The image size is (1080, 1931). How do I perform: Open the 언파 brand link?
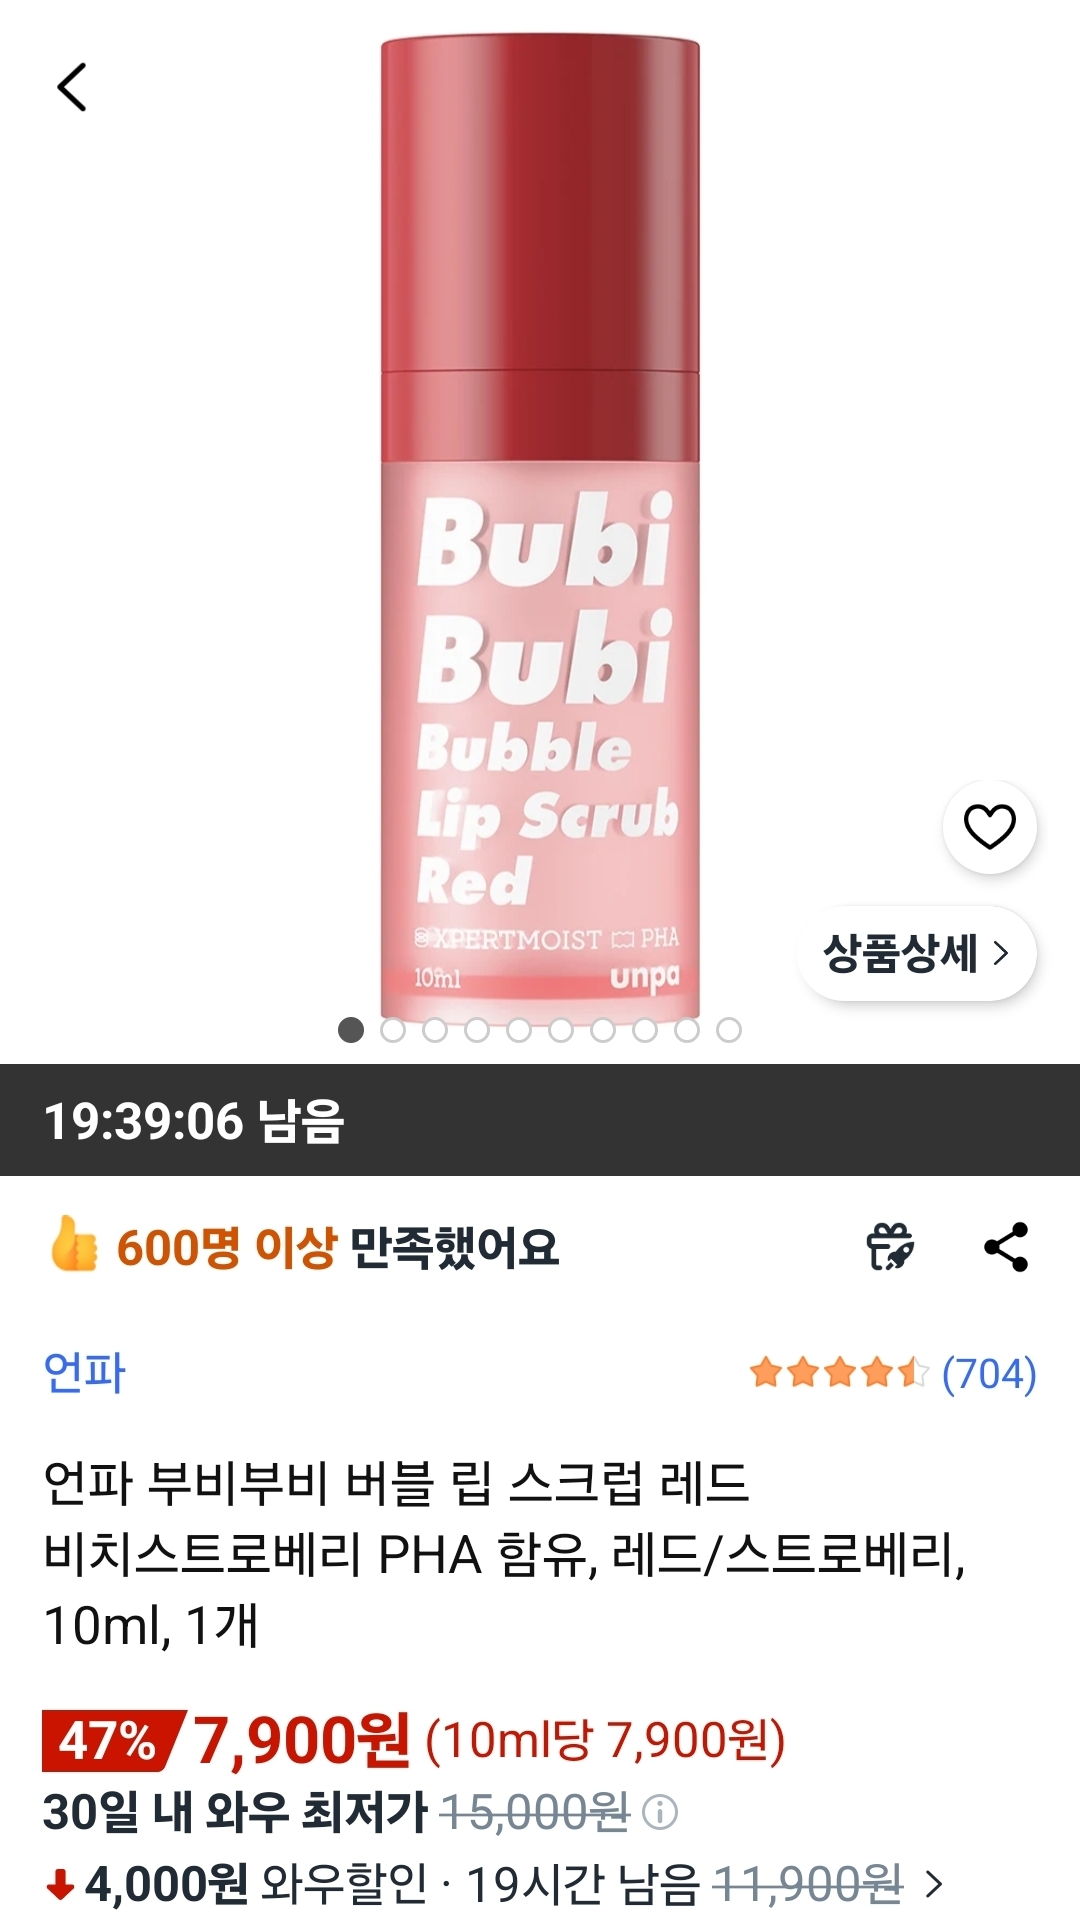pos(85,1373)
